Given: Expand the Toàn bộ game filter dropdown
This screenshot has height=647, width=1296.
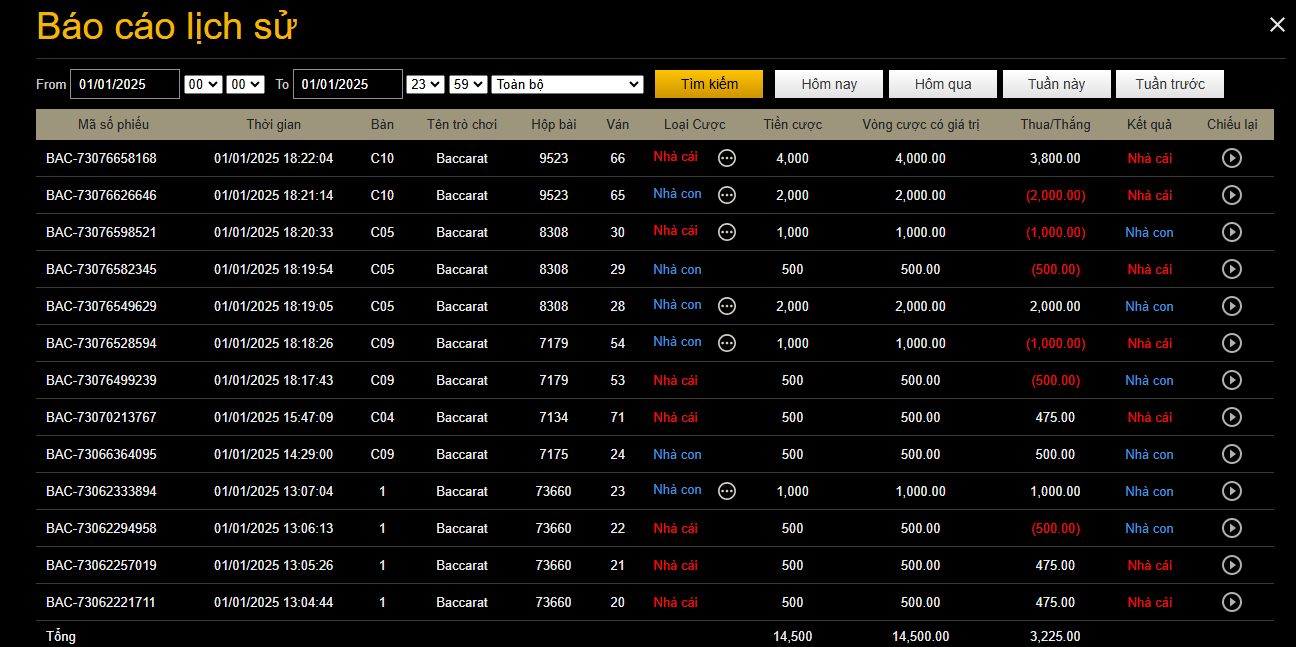Looking at the screenshot, I should 567,85.
